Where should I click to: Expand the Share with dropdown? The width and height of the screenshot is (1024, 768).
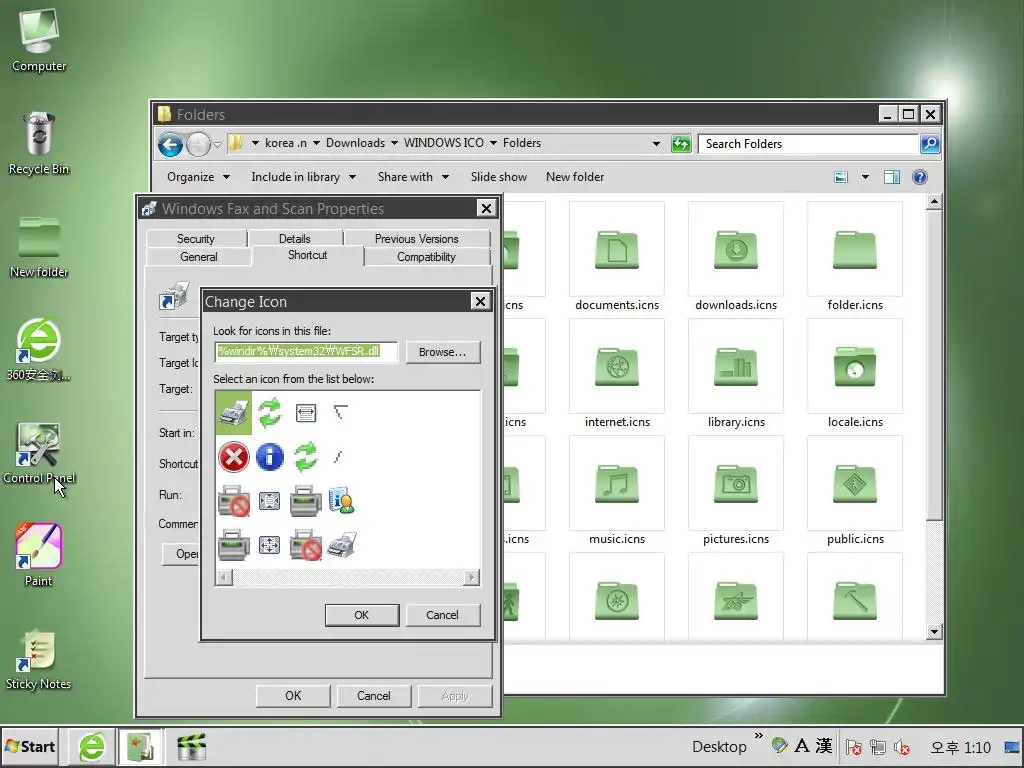(x=413, y=177)
